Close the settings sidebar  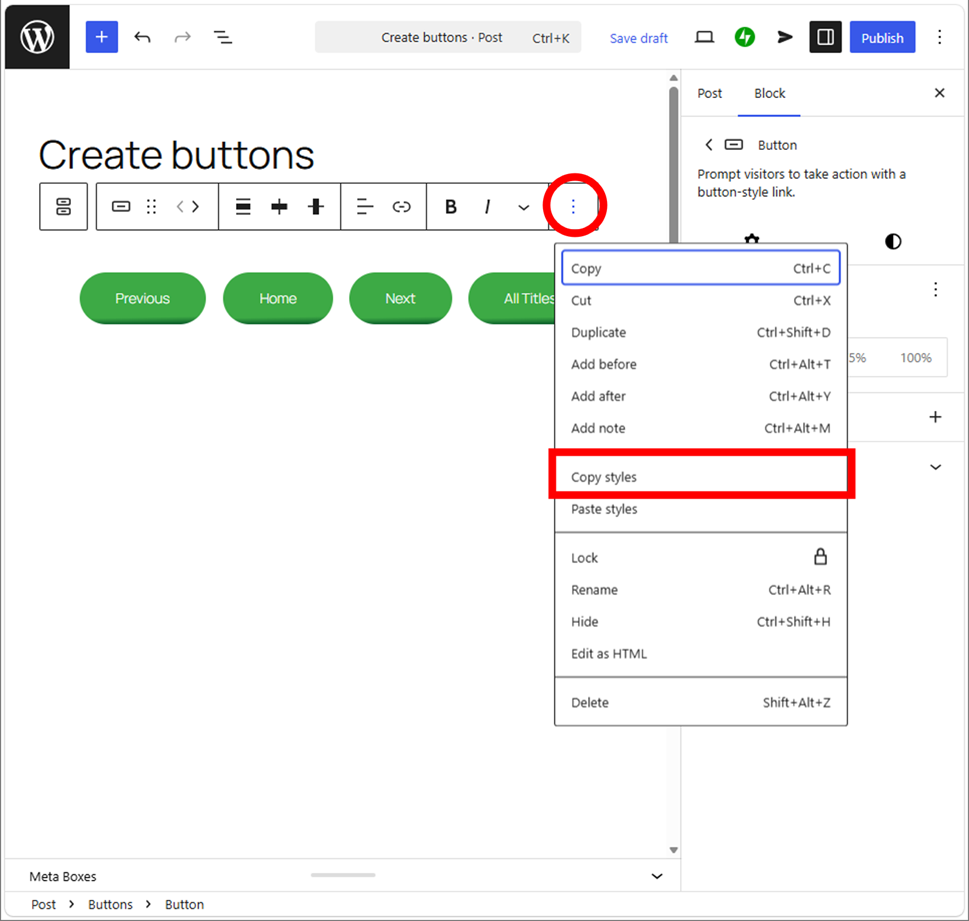939,93
